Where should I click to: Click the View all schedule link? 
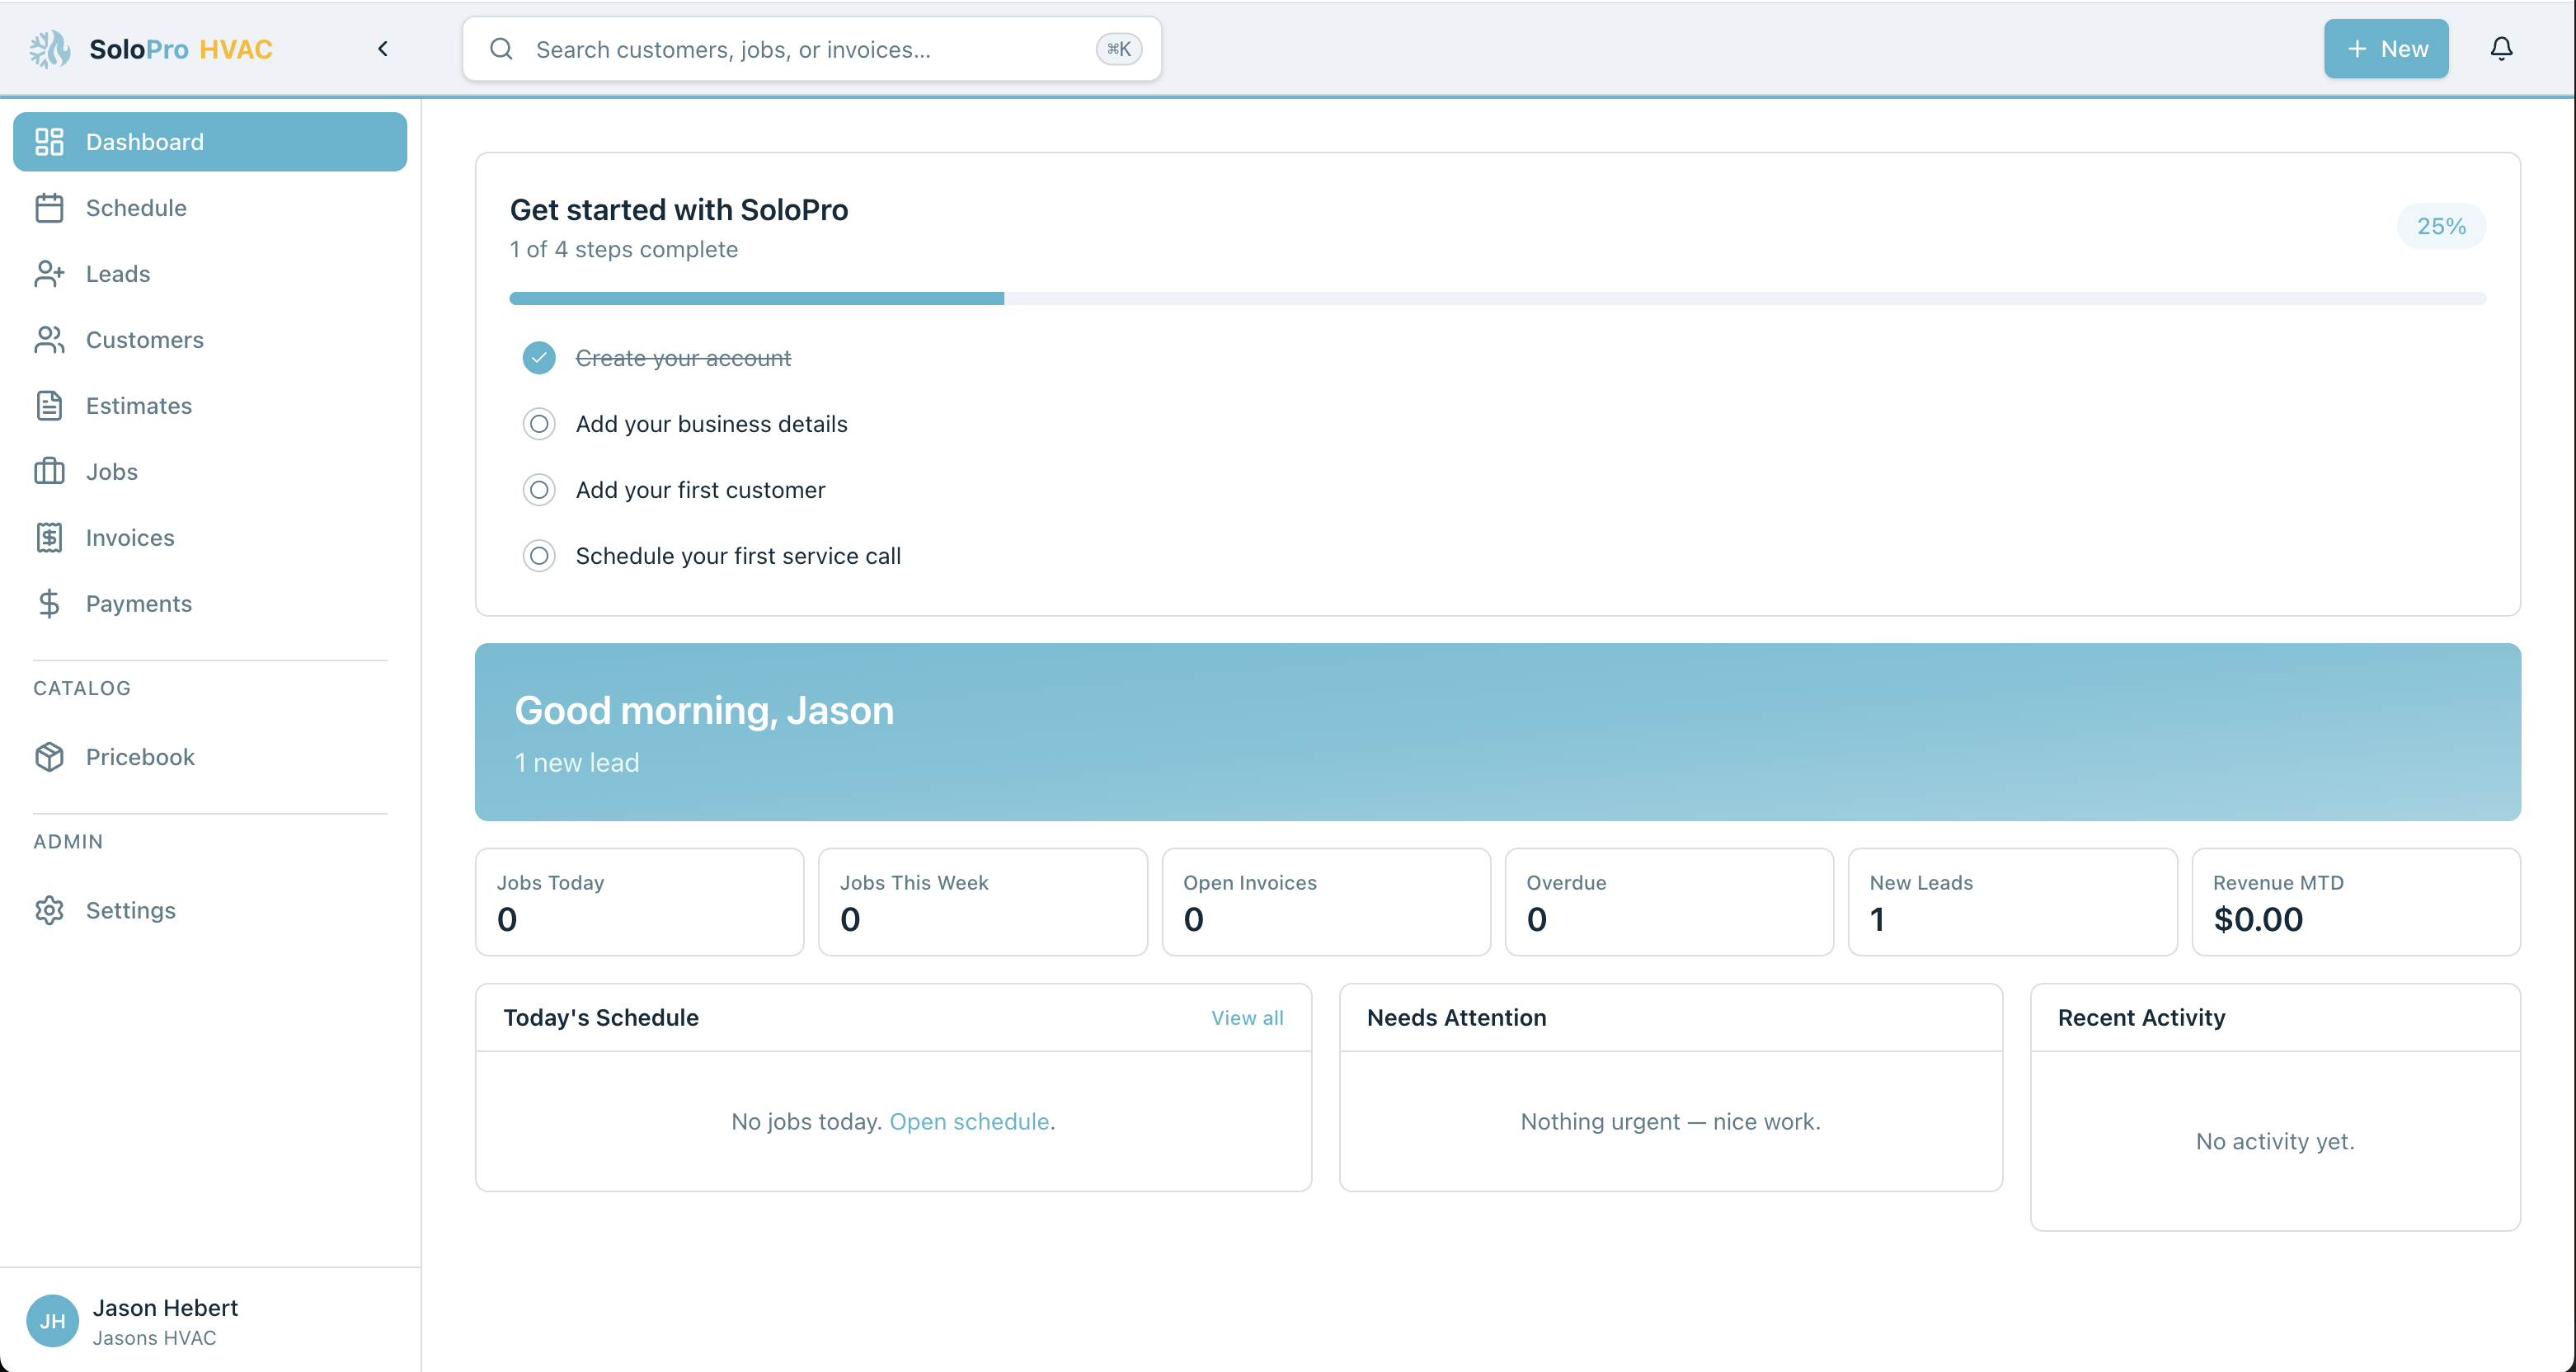point(1247,1018)
